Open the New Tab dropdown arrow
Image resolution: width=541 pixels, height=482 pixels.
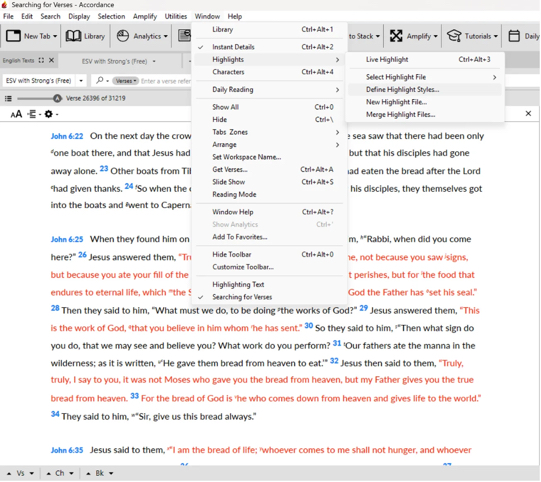[55, 36]
